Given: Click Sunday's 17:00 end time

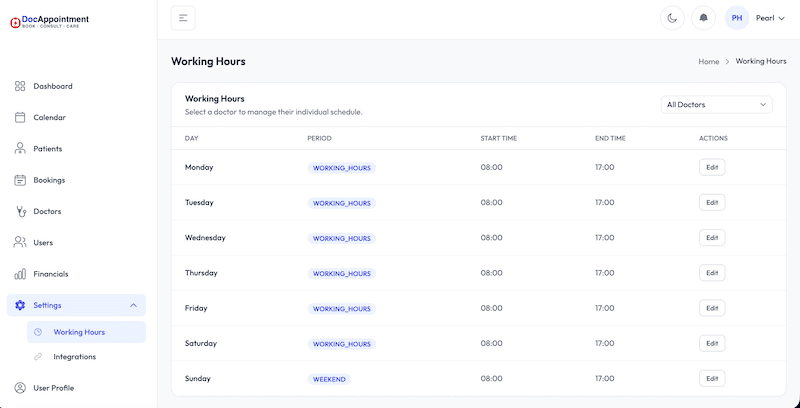Looking at the screenshot, I should (605, 378).
